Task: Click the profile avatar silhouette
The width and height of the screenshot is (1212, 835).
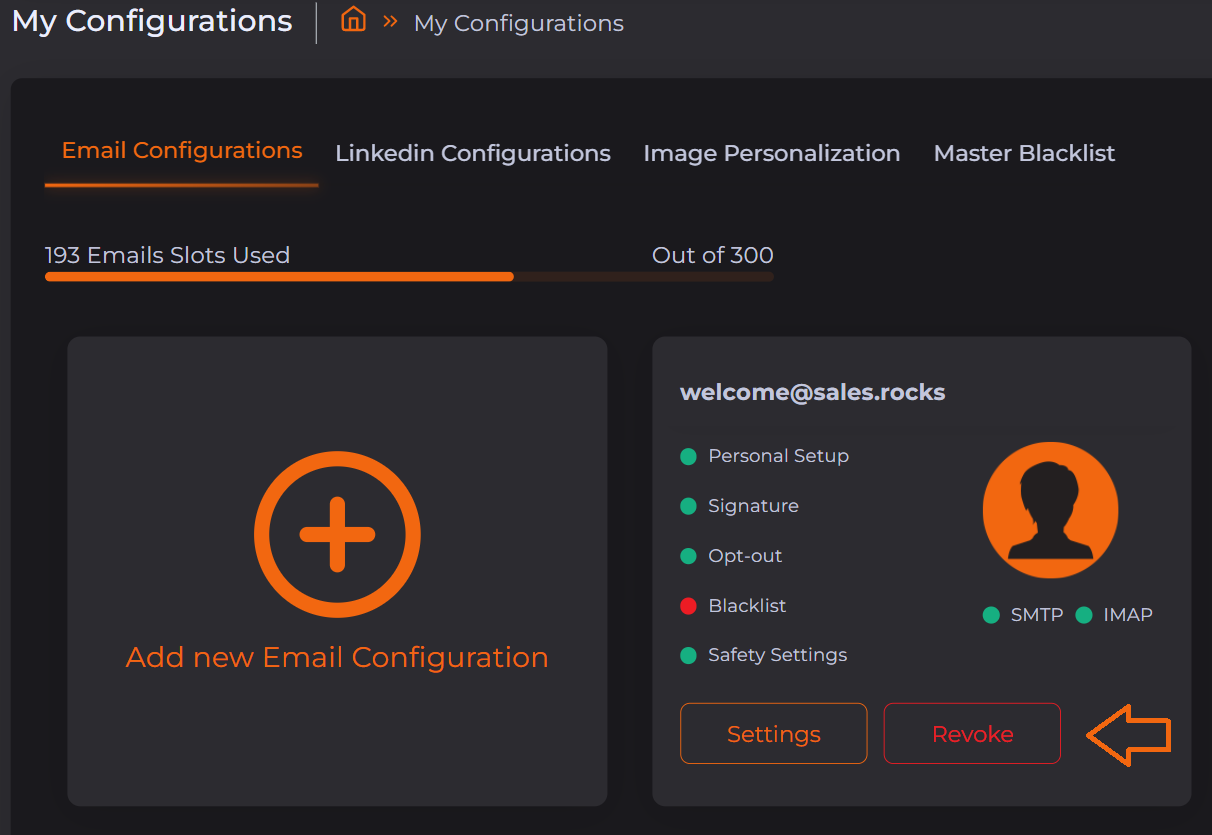Action: click(x=1050, y=510)
